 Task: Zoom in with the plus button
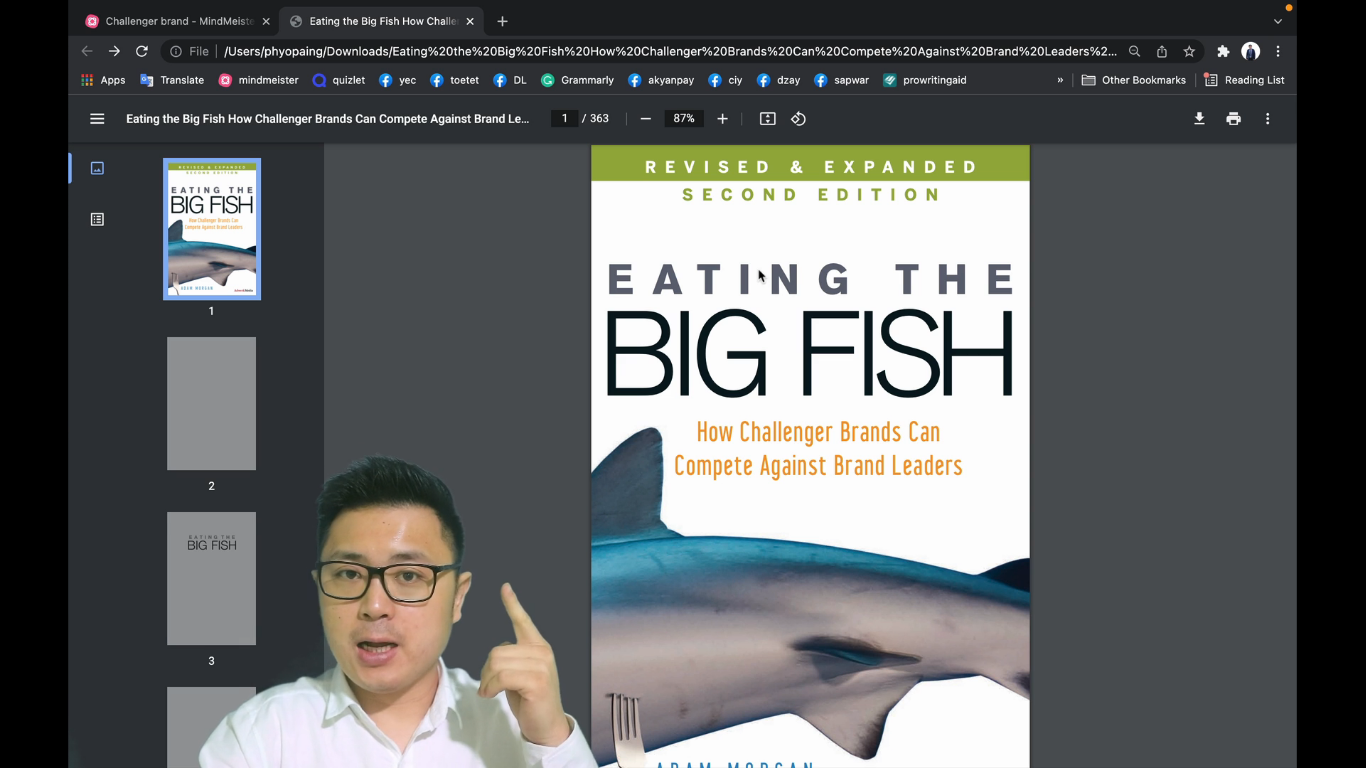722,119
